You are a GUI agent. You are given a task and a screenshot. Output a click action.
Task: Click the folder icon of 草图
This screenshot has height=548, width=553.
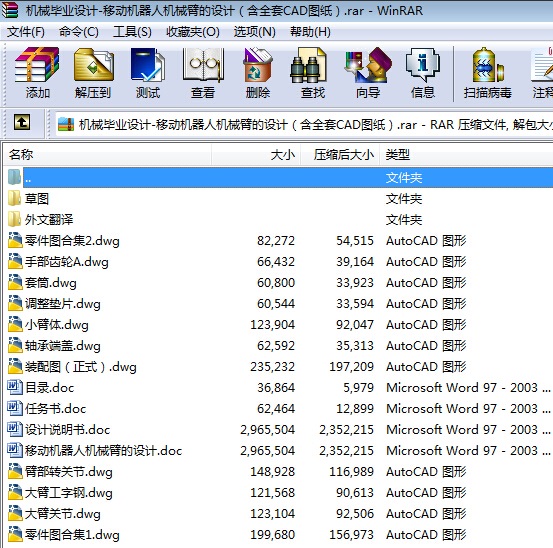[x=14, y=199]
